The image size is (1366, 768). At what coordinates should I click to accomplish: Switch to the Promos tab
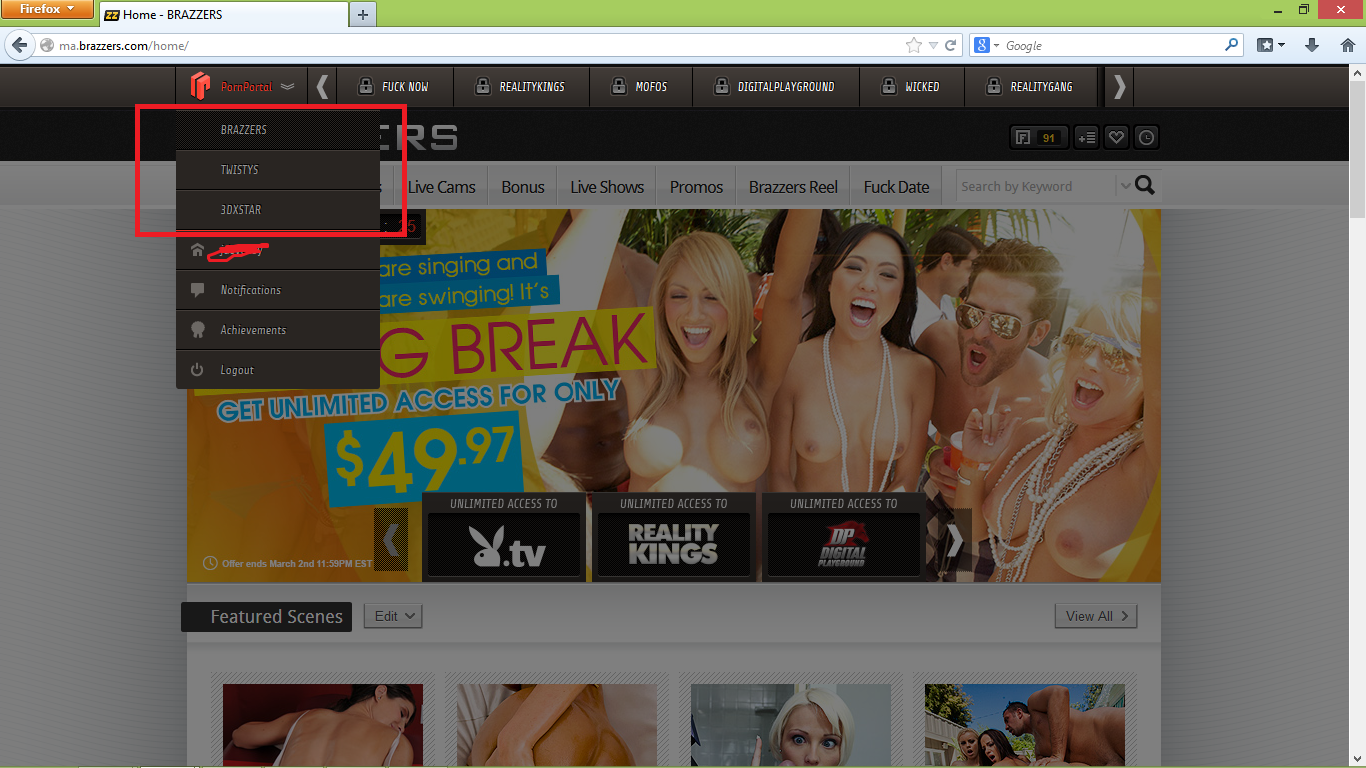tap(696, 187)
